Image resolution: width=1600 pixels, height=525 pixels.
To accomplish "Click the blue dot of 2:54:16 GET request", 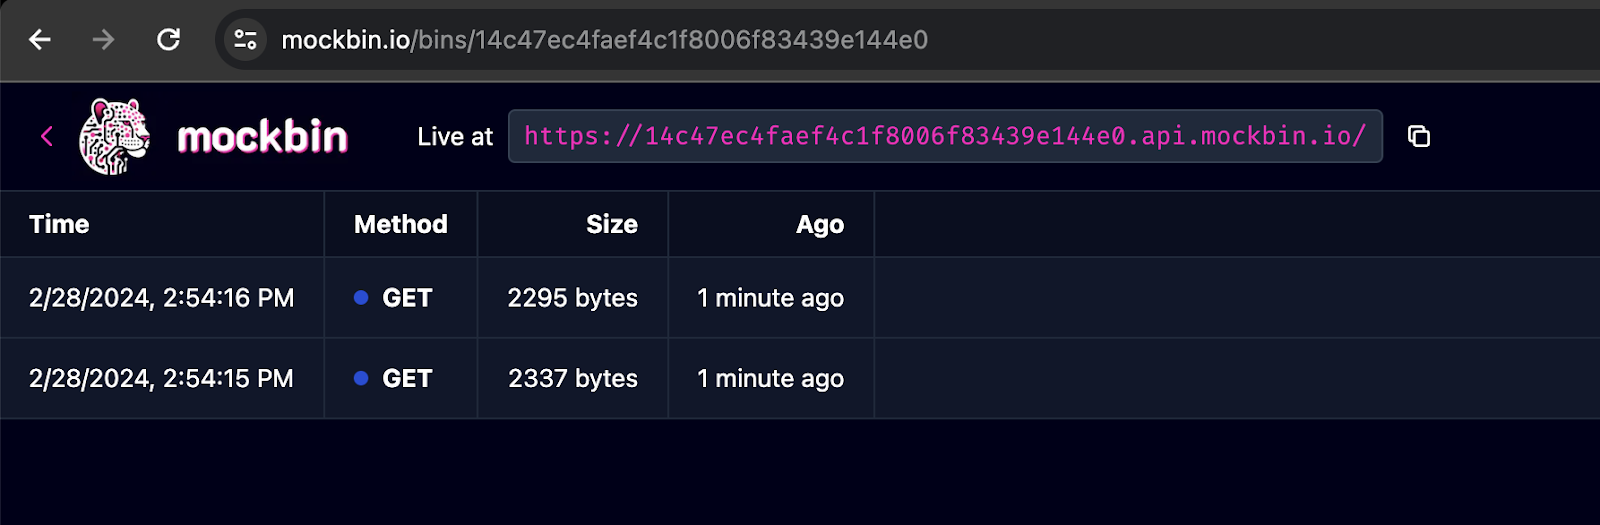I will (x=361, y=297).
